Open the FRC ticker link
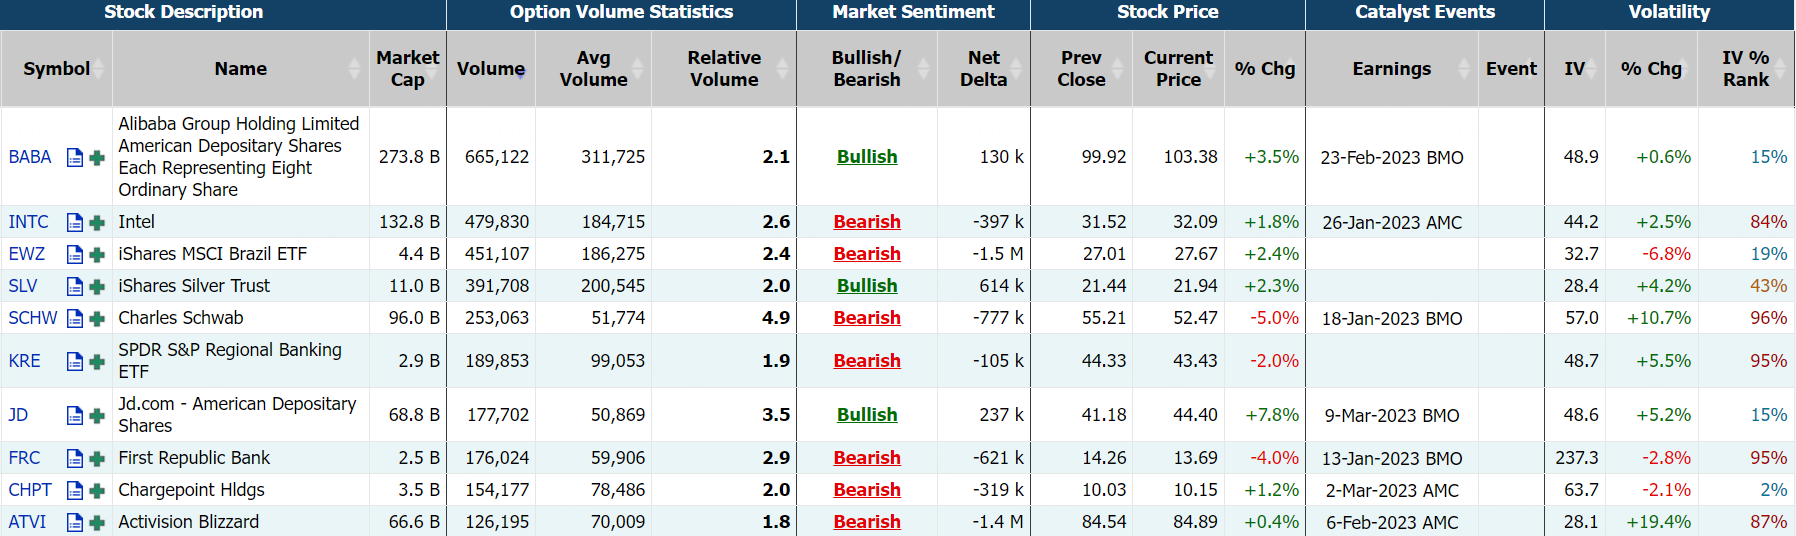Image resolution: width=1796 pixels, height=536 pixels. 25,458
